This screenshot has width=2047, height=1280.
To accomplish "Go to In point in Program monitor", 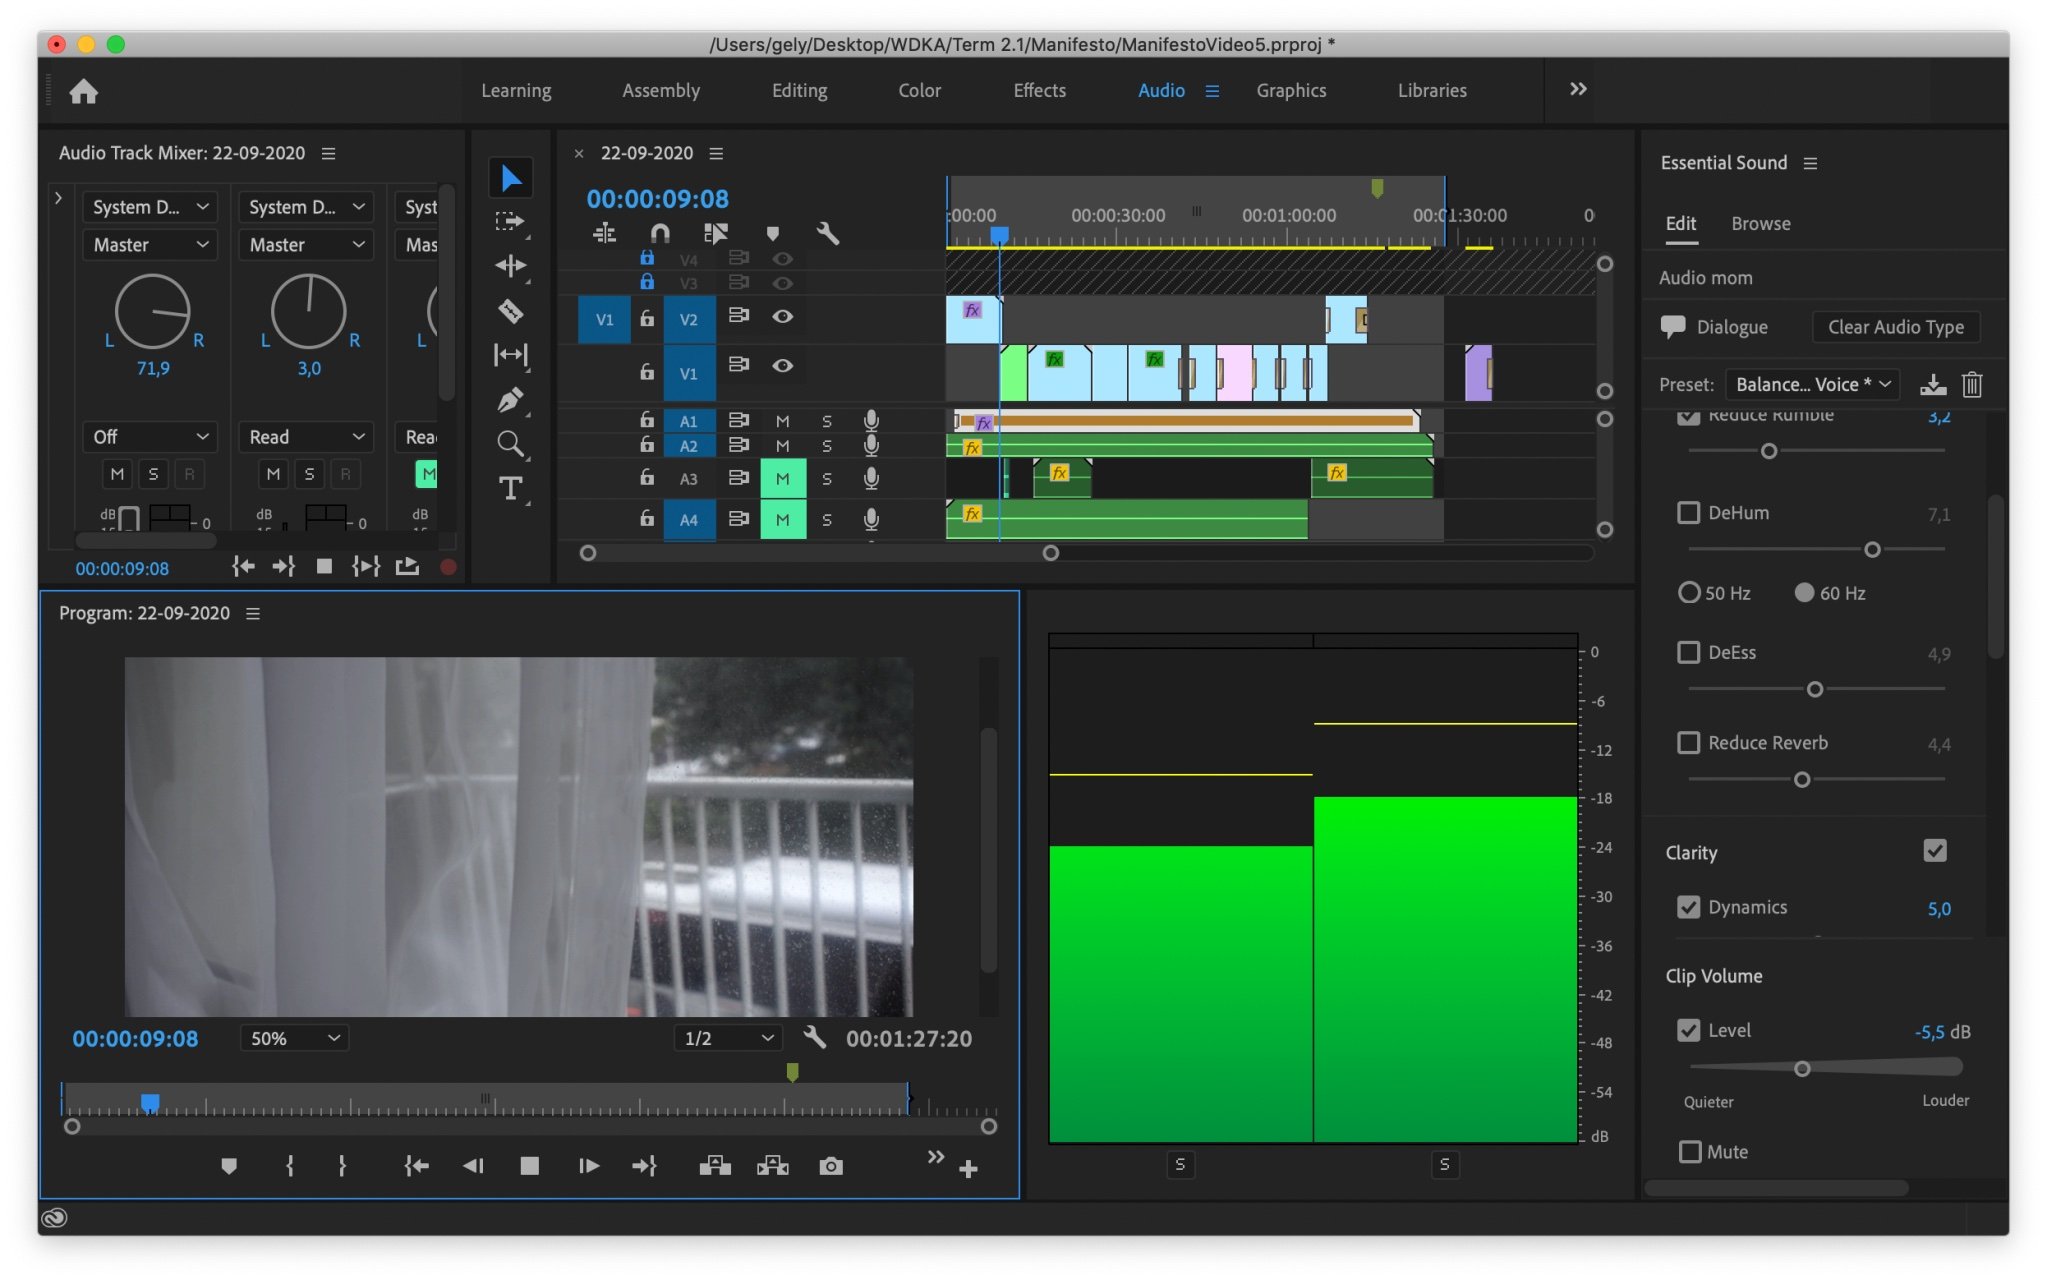I will pyautogui.click(x=416, y=1166).
